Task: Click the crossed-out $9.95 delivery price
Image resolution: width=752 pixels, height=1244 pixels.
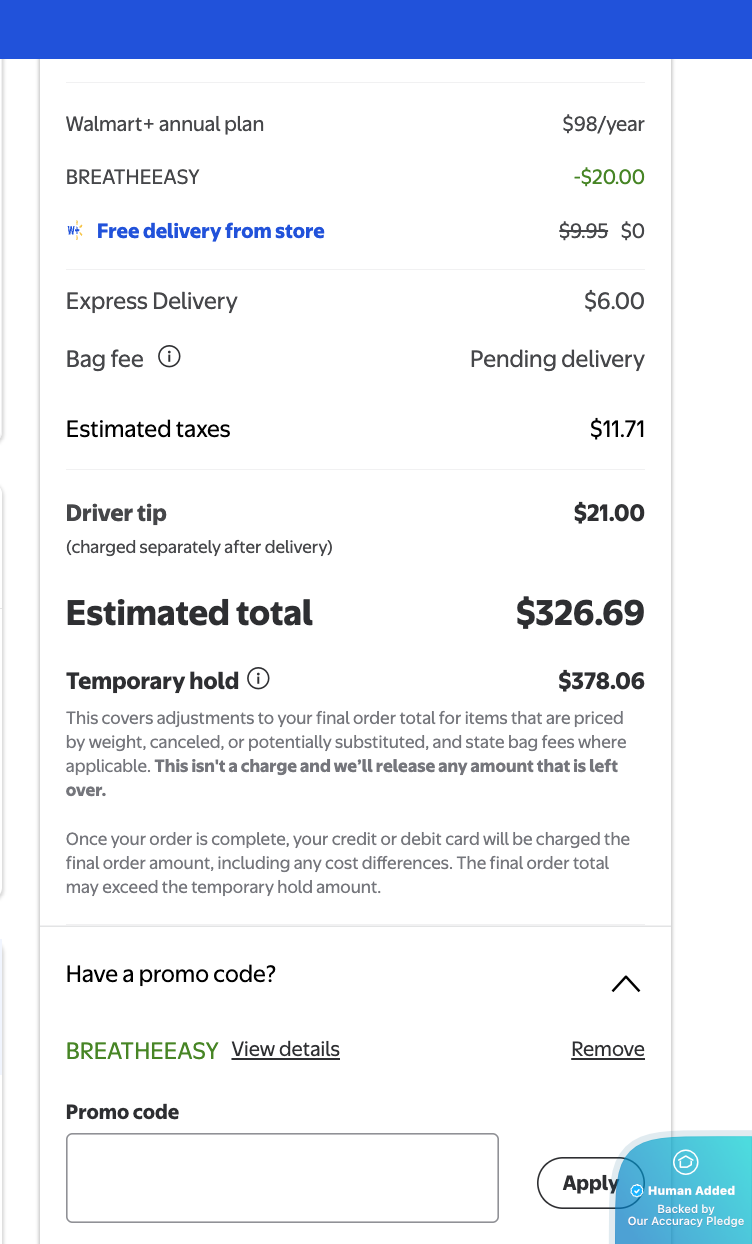Action: coord(583,231)
